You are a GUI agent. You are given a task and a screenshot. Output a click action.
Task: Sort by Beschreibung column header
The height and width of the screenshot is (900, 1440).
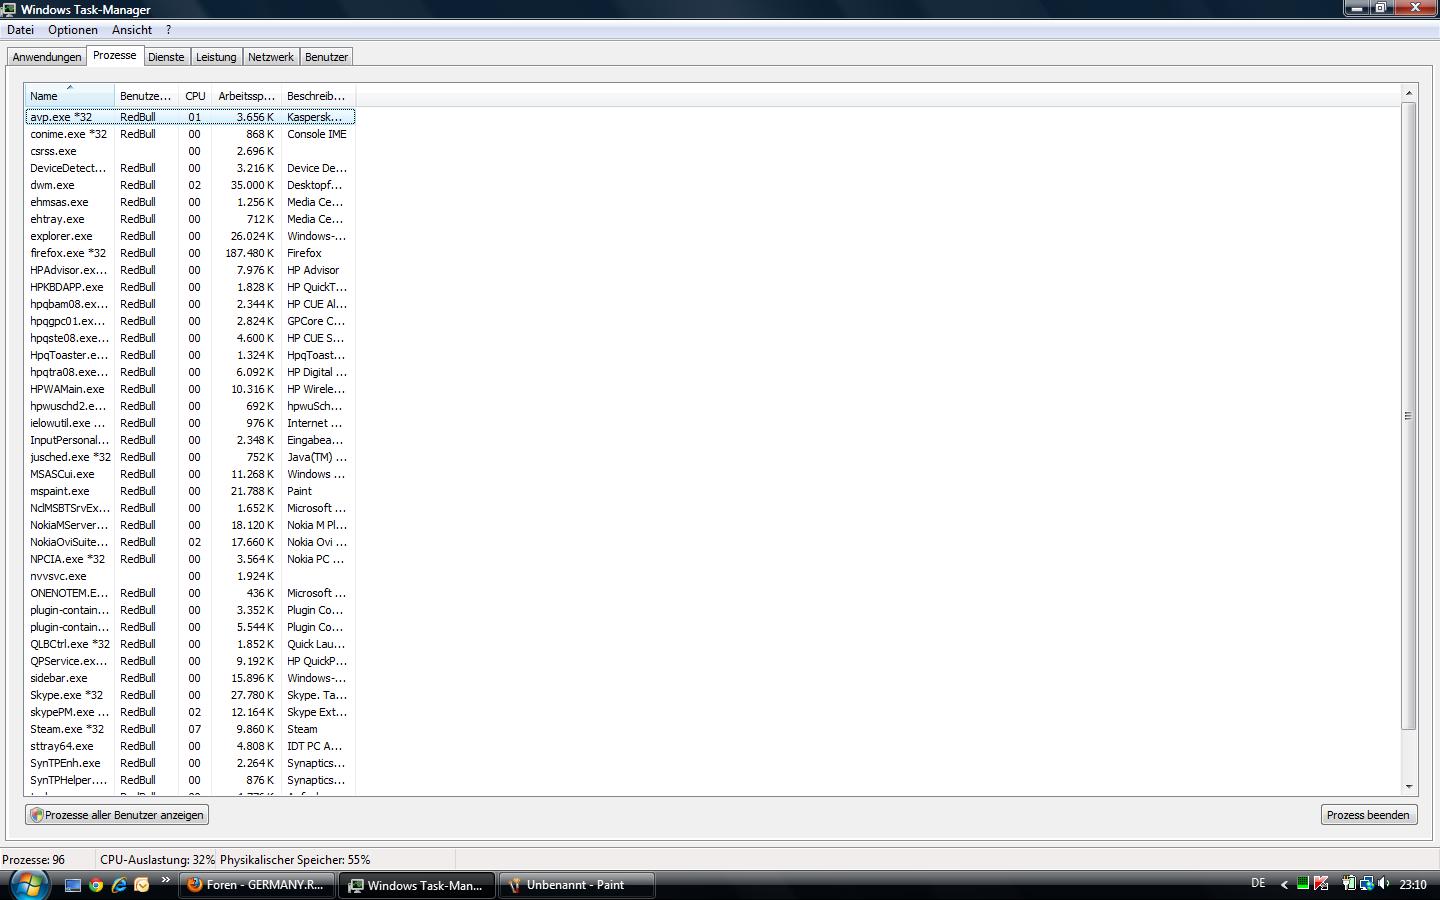(x=318, y=96)
